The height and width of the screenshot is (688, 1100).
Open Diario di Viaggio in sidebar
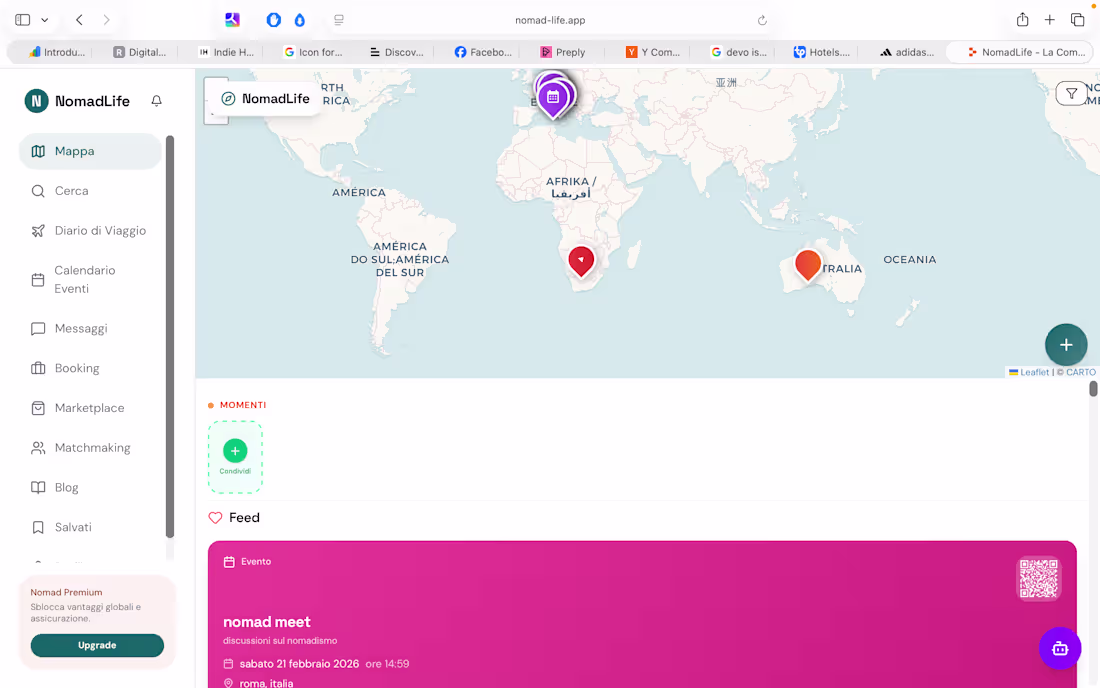100,231
